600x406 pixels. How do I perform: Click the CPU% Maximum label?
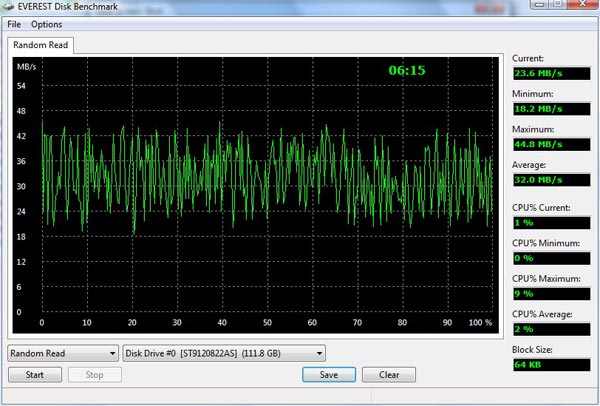546,279
